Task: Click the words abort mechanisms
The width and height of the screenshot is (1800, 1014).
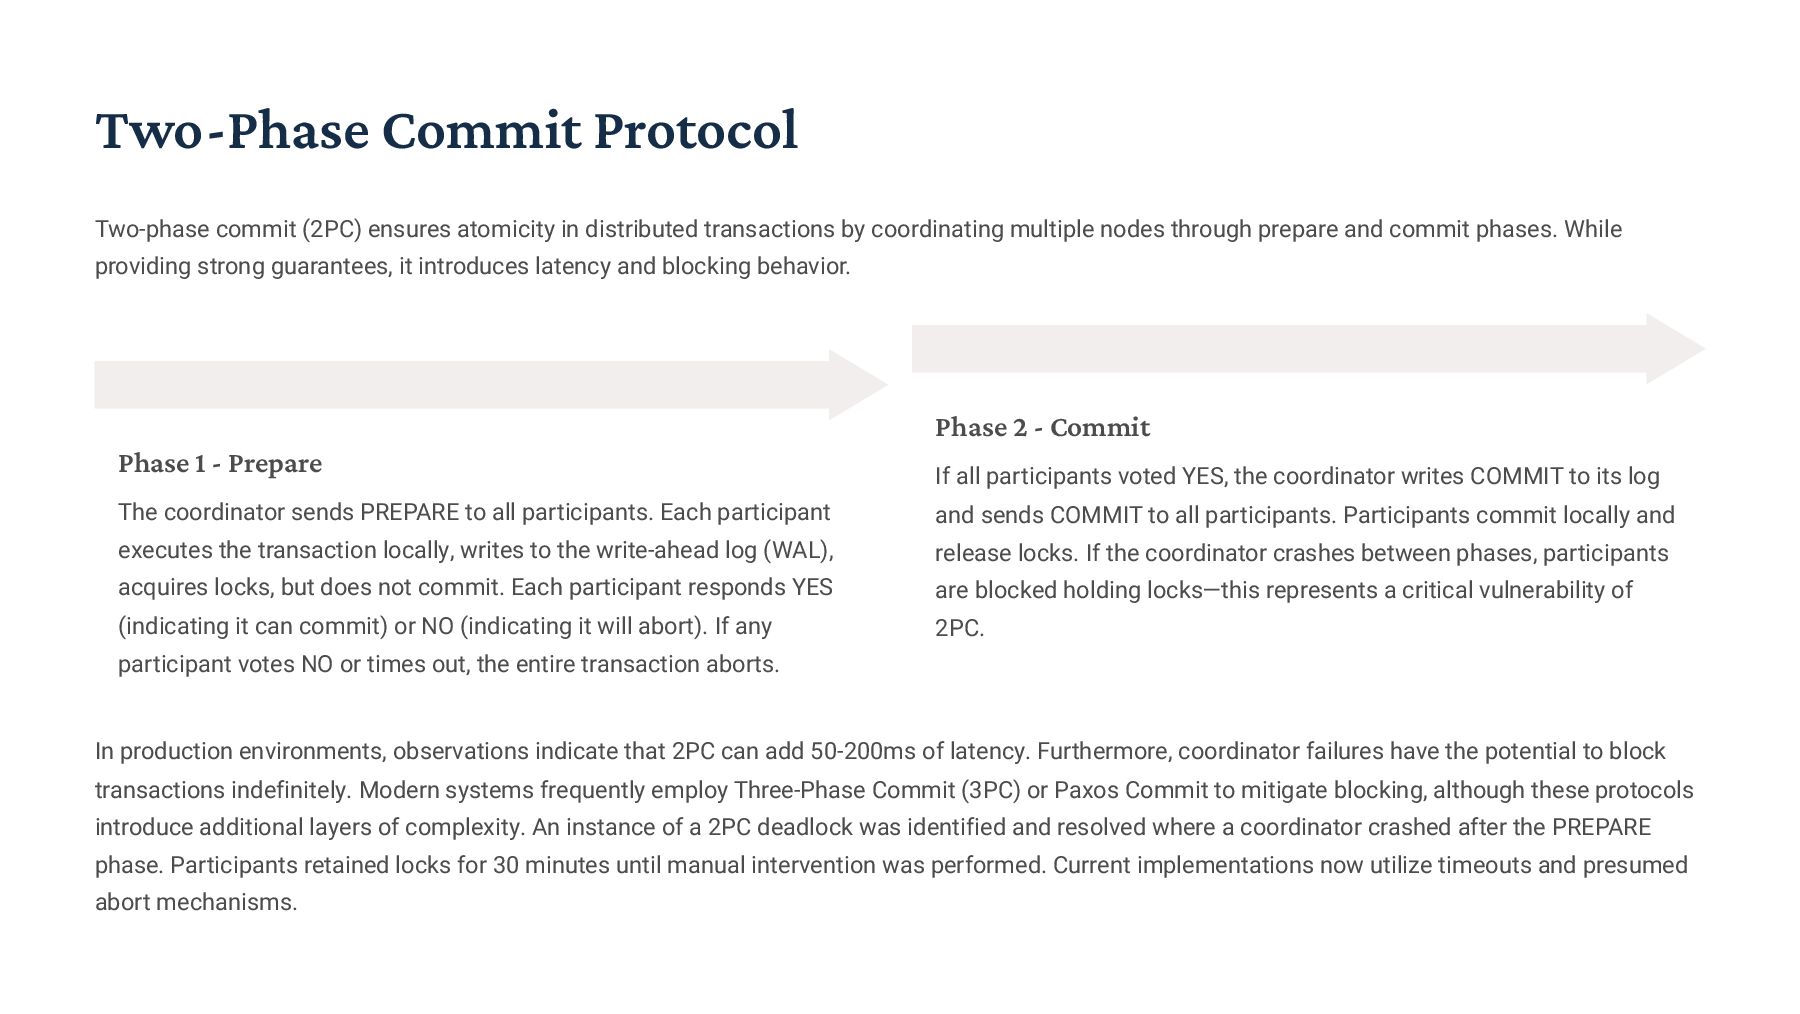Action: pos(196,902)
